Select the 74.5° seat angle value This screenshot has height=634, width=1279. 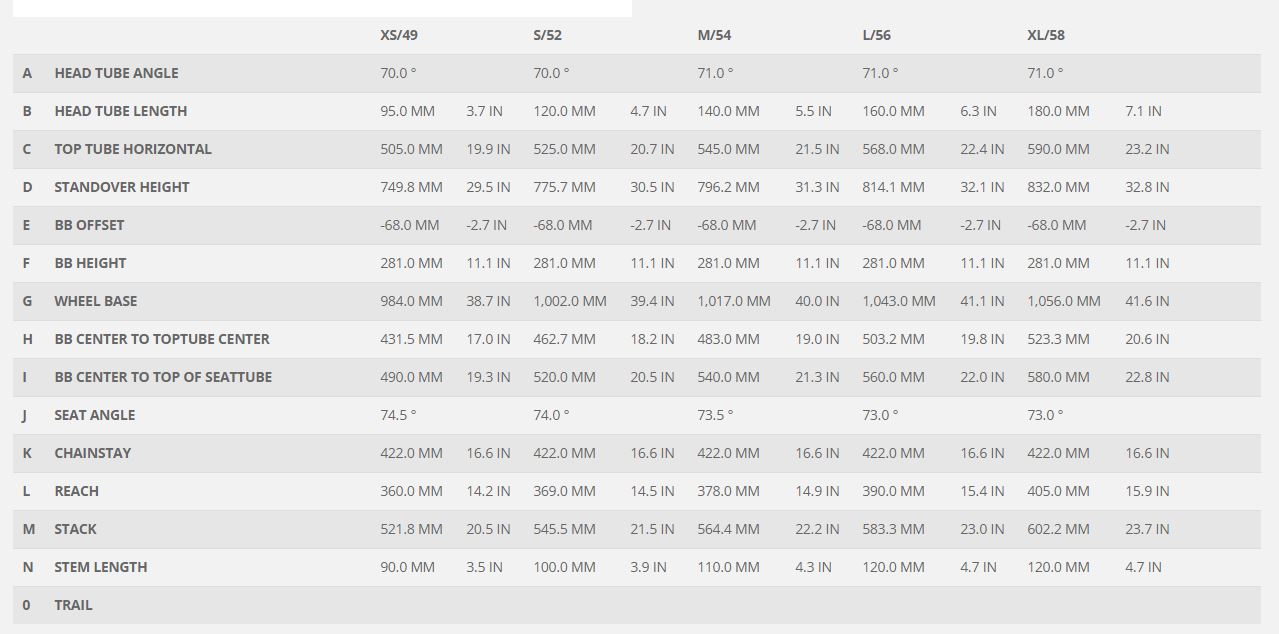point(398,415)
